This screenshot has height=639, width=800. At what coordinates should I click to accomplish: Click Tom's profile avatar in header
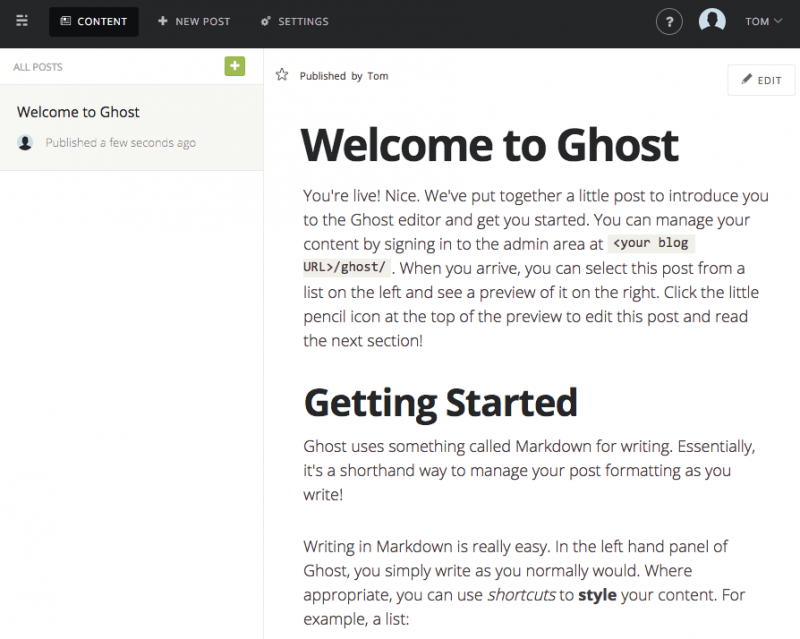tap(712, 21)
